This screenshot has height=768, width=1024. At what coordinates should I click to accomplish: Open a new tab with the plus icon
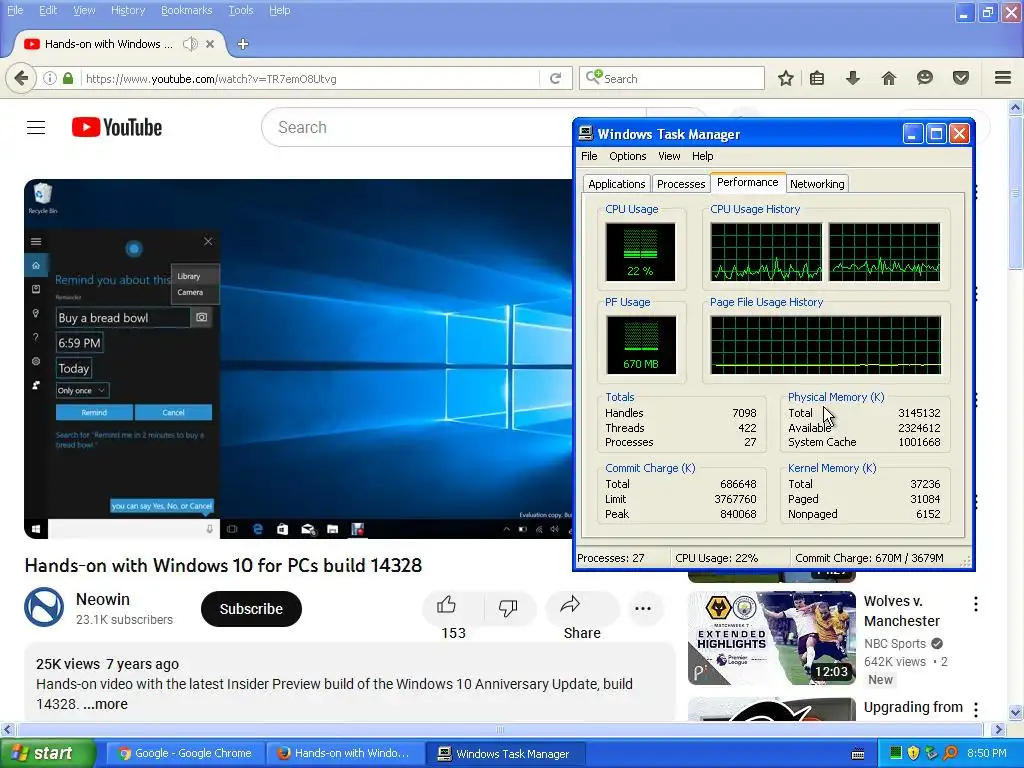[243, 44]
